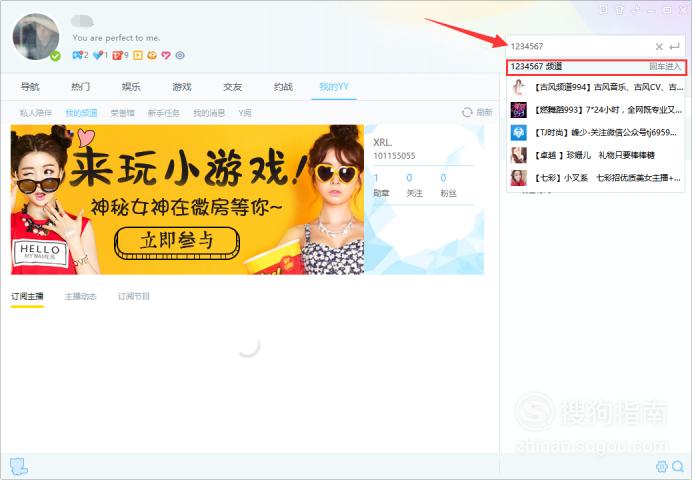Refresh the page with the 刷新 button
The image size is (692, 480).
[x=477, y=112]
